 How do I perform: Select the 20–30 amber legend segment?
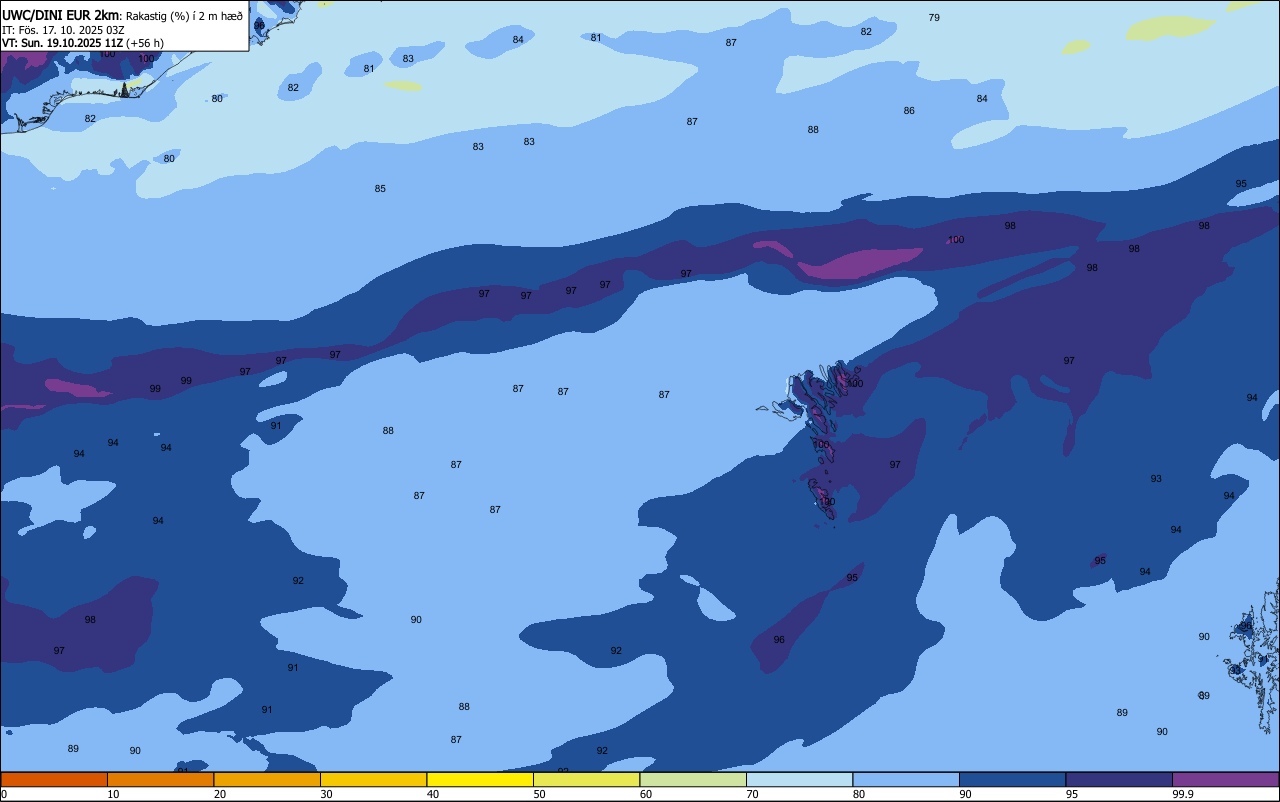click(x=267, y=779)
